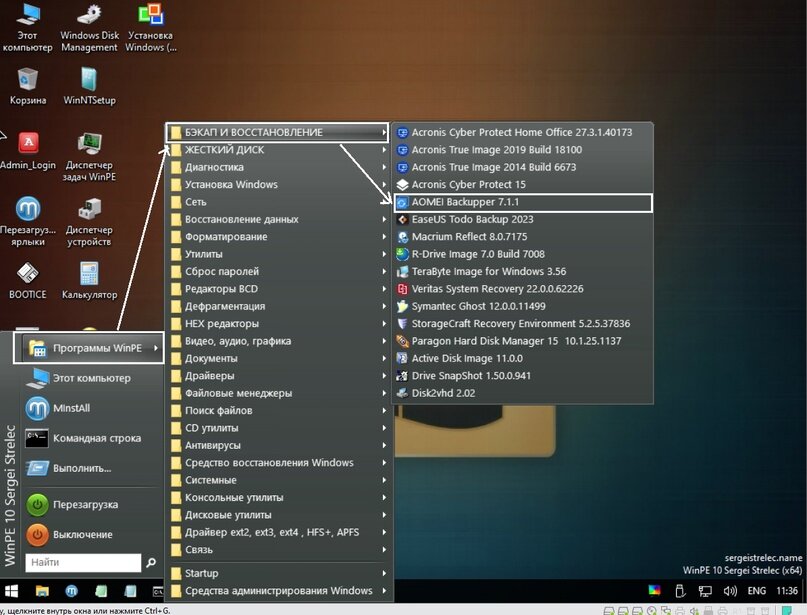Image resolution: width=807 pixels, height=615 pixels.
Task: Select the BOOTICE desktop icon
Action: [28, 281]
